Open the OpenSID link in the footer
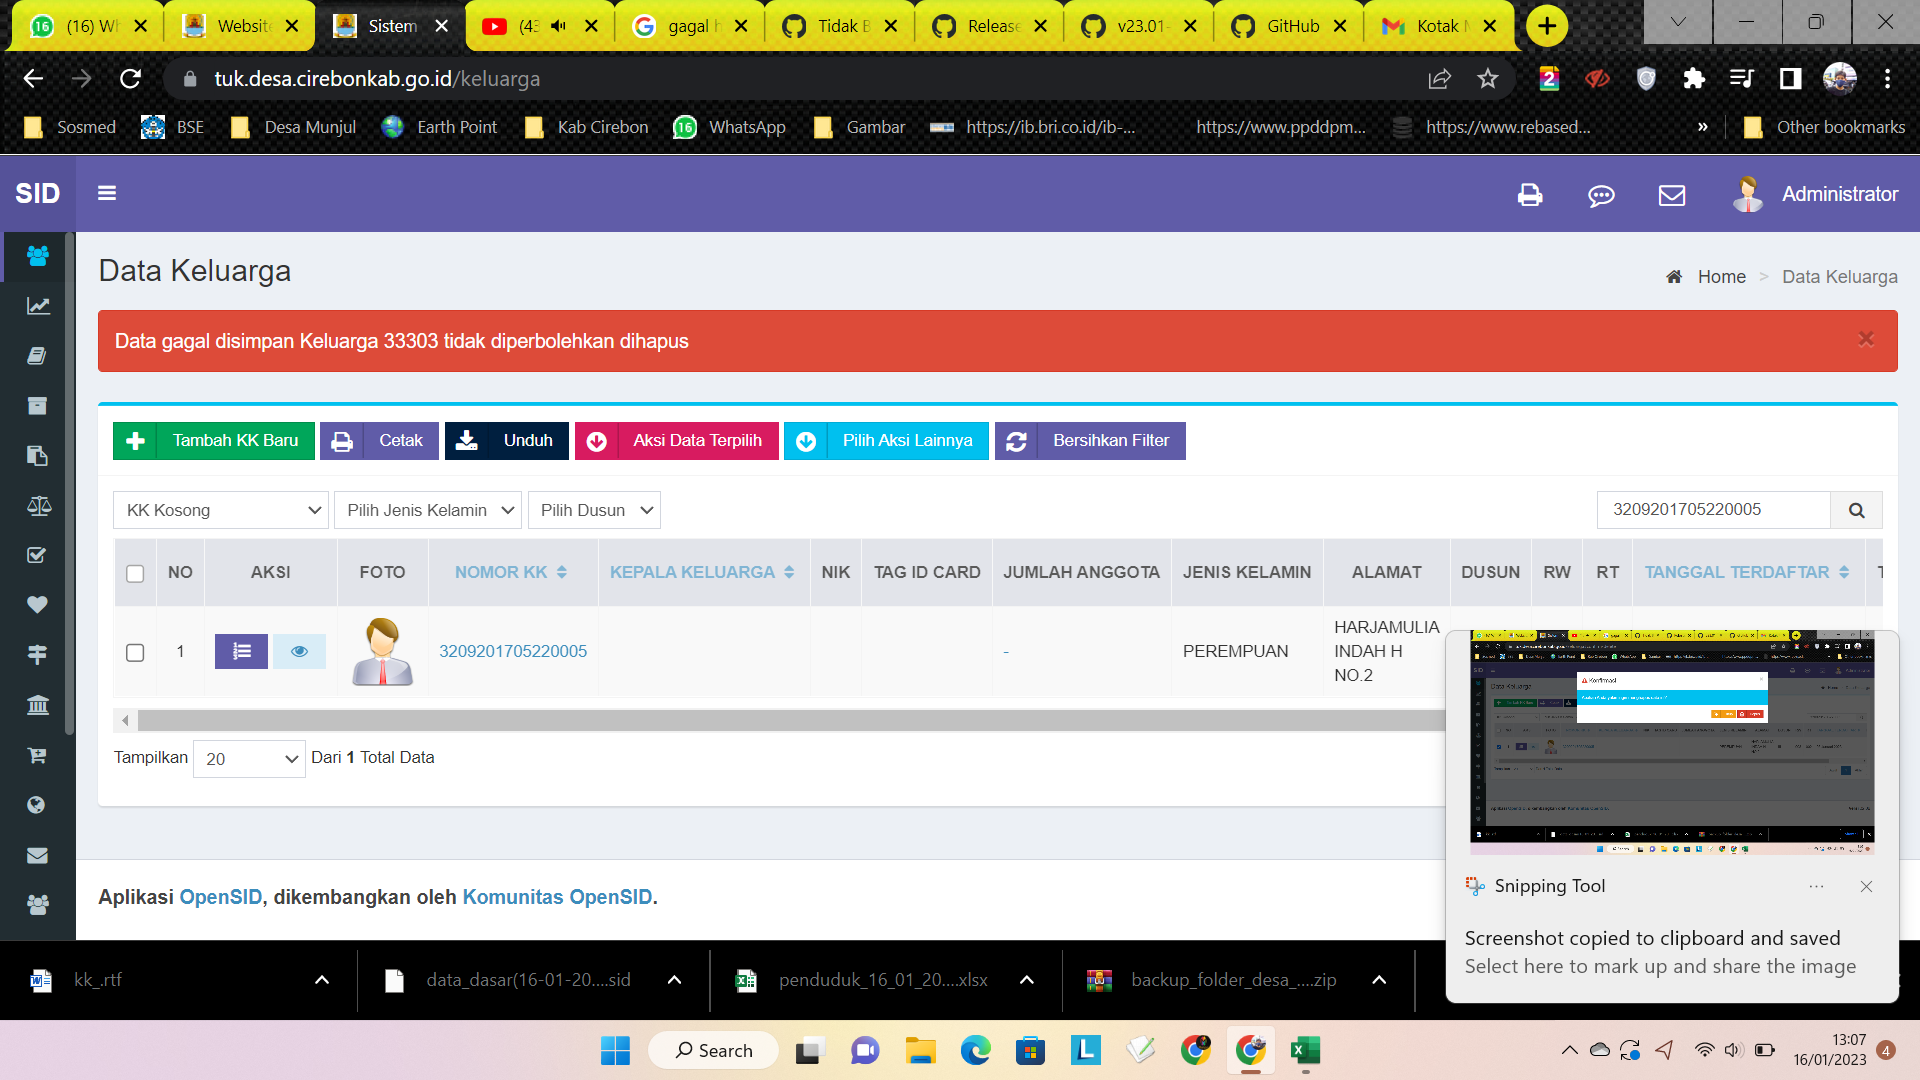This screenshot has height=1080, width=1920. click(x=219, y=897)
